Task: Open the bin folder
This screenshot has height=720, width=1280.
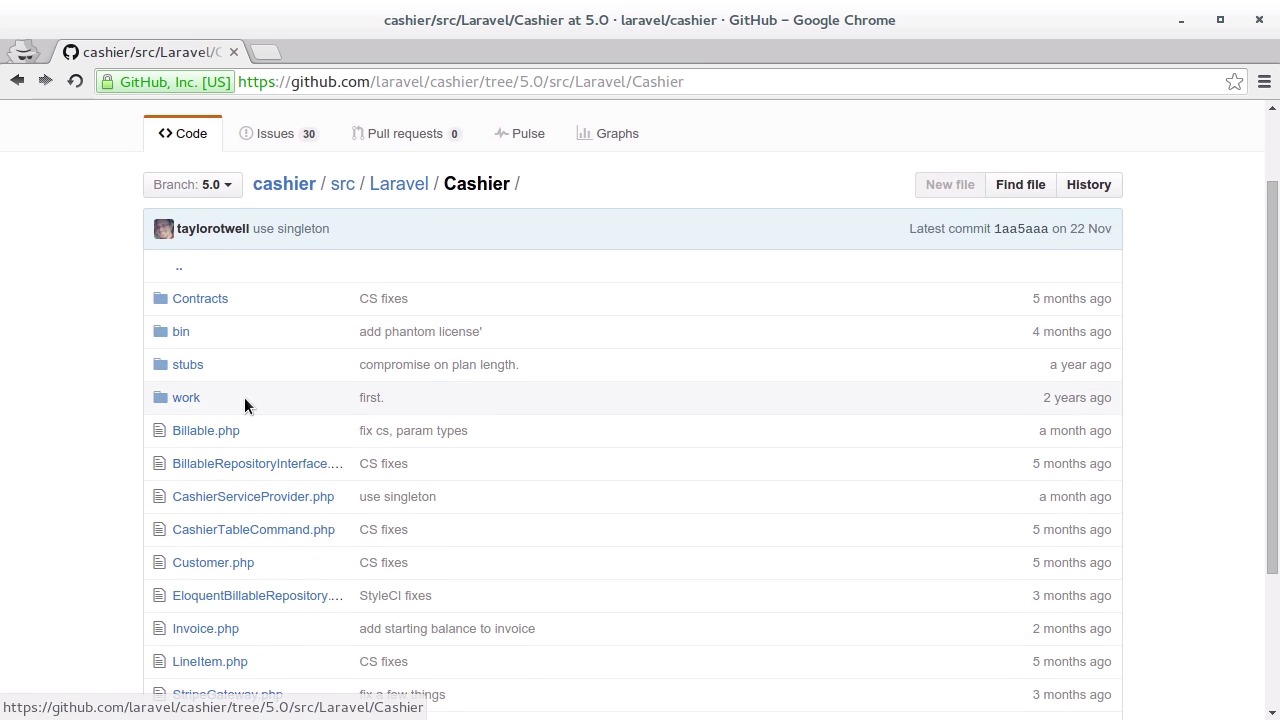Action: pyautogui.click(x=181, y=331)
